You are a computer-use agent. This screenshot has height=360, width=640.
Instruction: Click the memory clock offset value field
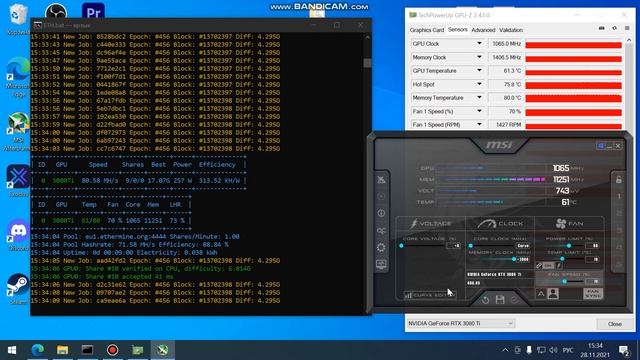523,259
